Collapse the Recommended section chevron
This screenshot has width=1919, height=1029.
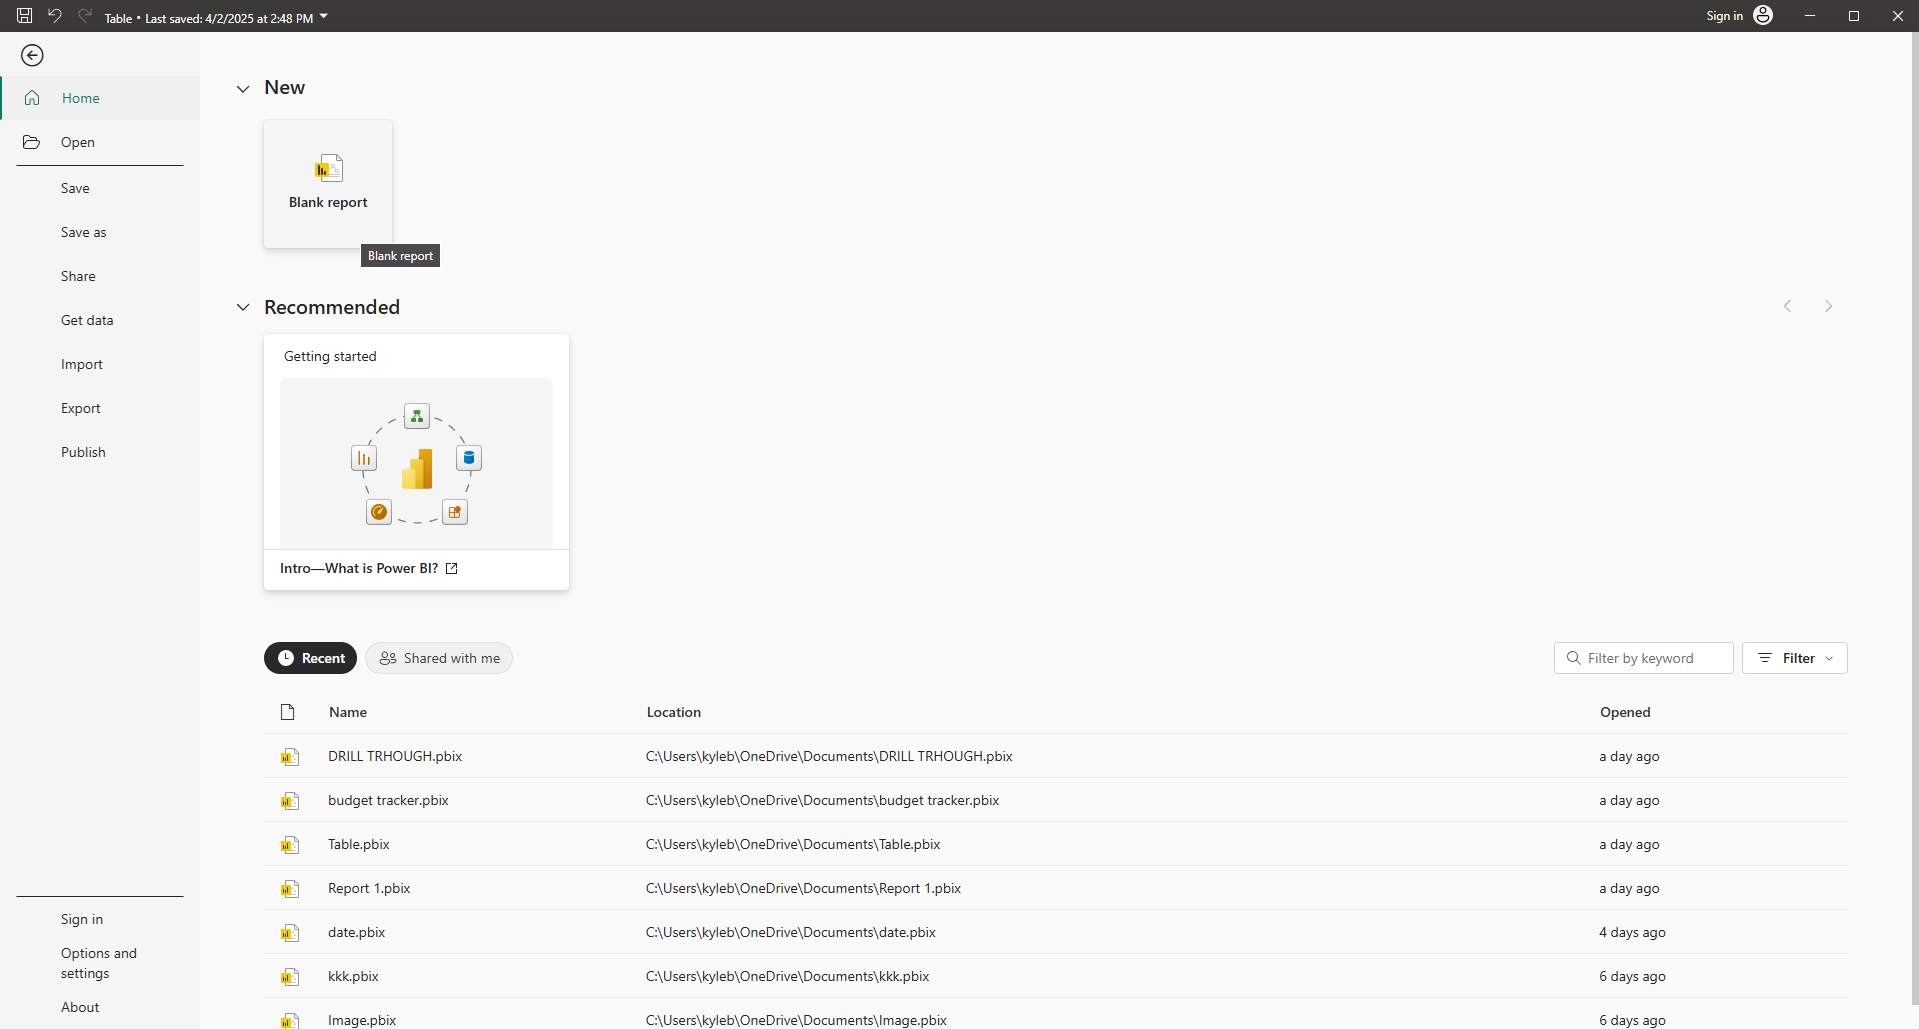click(243, 308)
